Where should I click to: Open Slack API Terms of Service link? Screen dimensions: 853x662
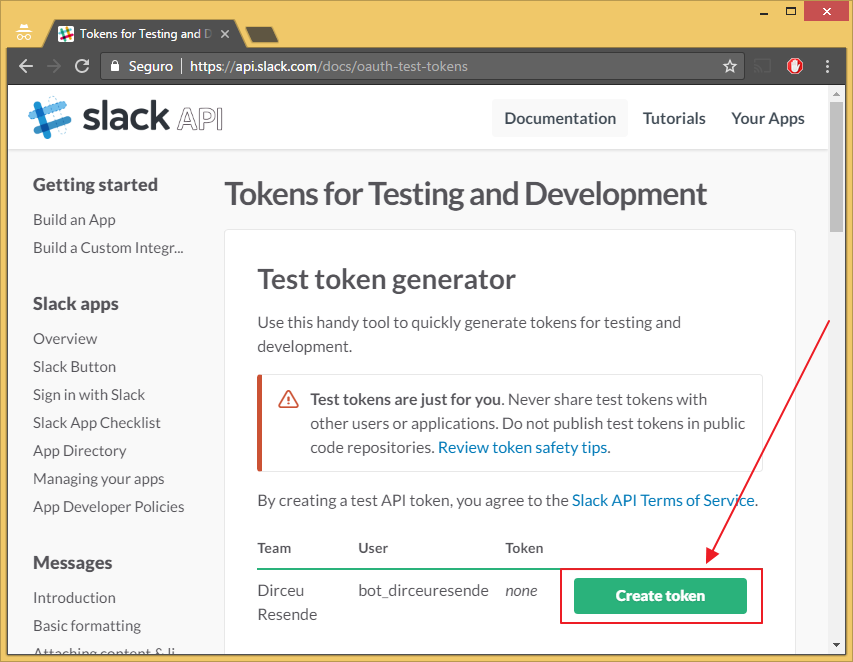click(663, 500)
